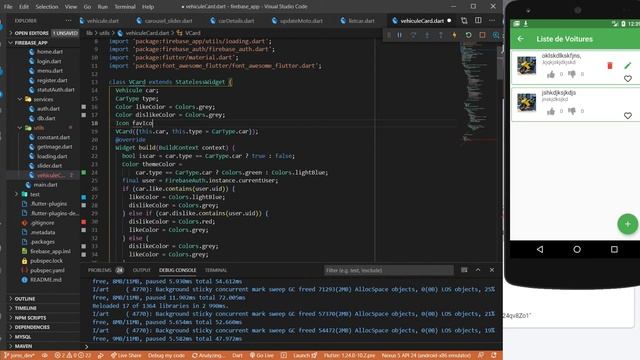Expand the NPM SCRIPTS section

point(43,318)
